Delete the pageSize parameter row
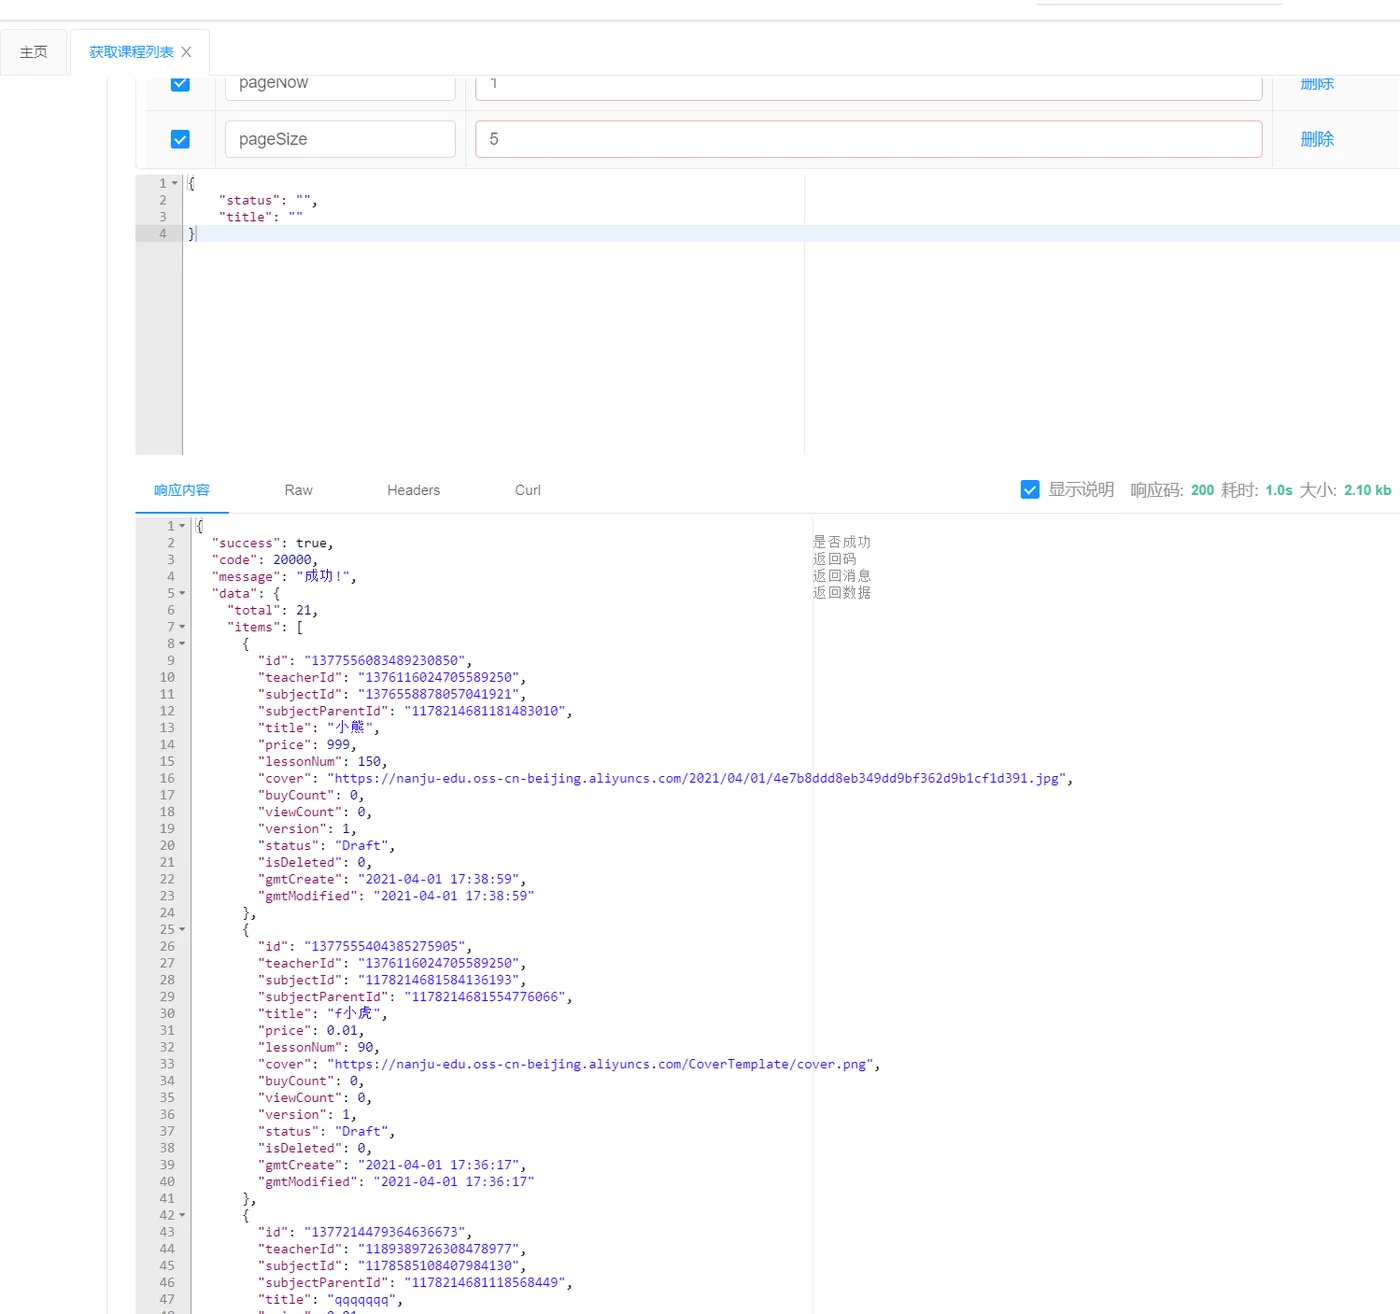 click(1317, 139)
